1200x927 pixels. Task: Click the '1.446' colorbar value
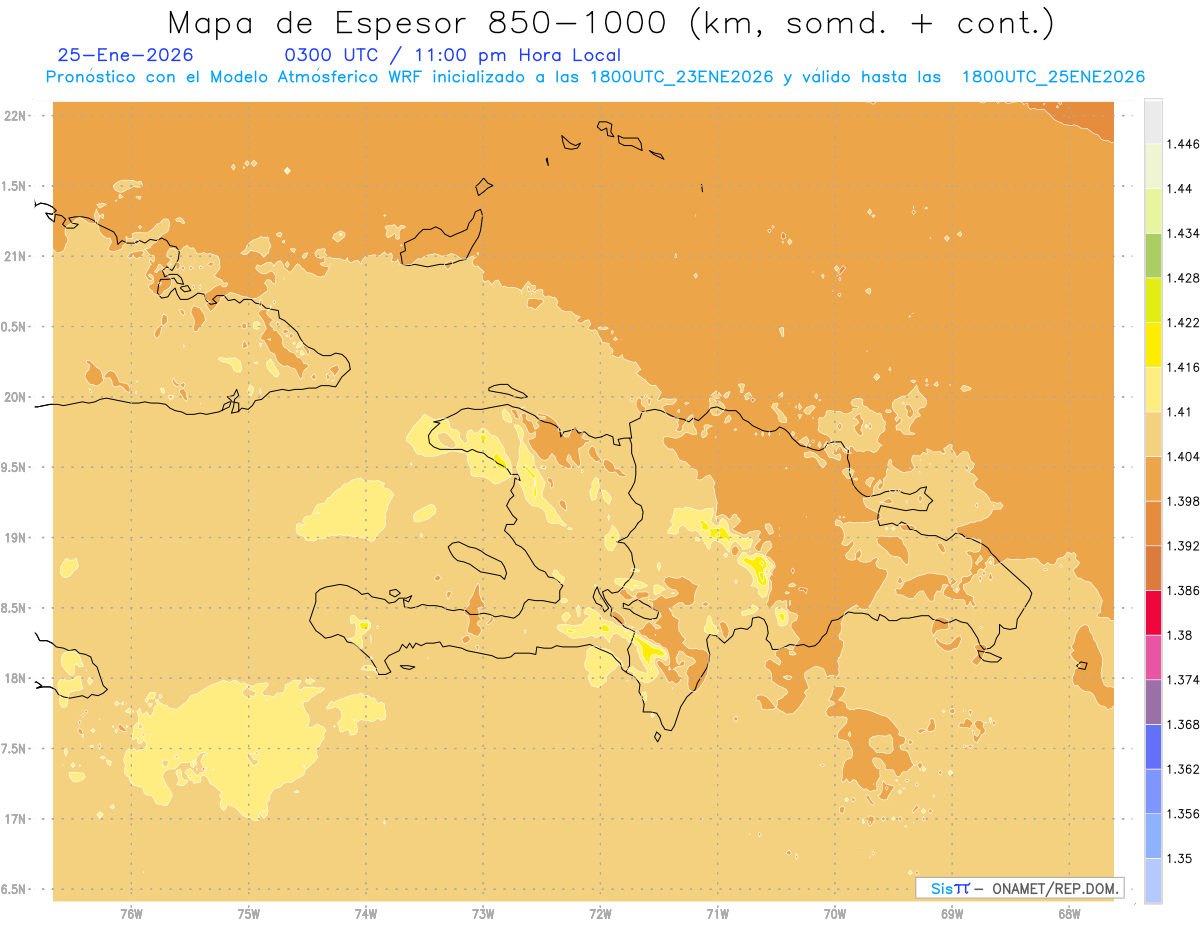click(x=1184, y=144)
